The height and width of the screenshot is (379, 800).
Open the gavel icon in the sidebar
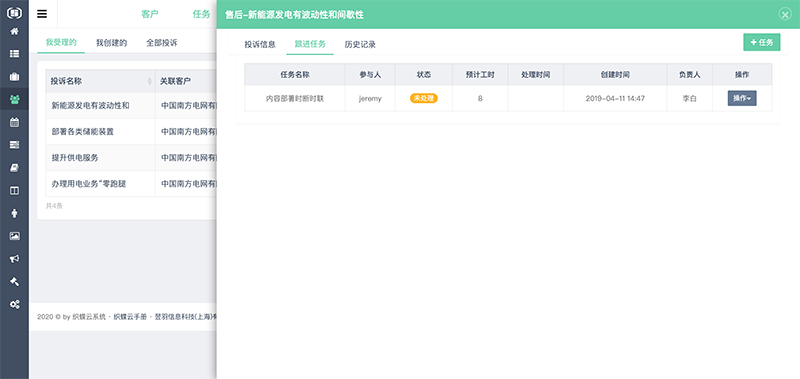14,282
